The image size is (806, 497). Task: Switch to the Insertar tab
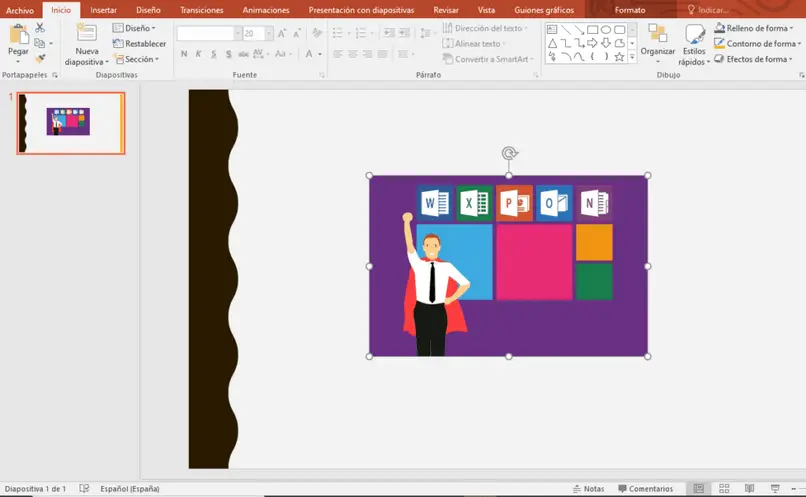click(103, 10)
